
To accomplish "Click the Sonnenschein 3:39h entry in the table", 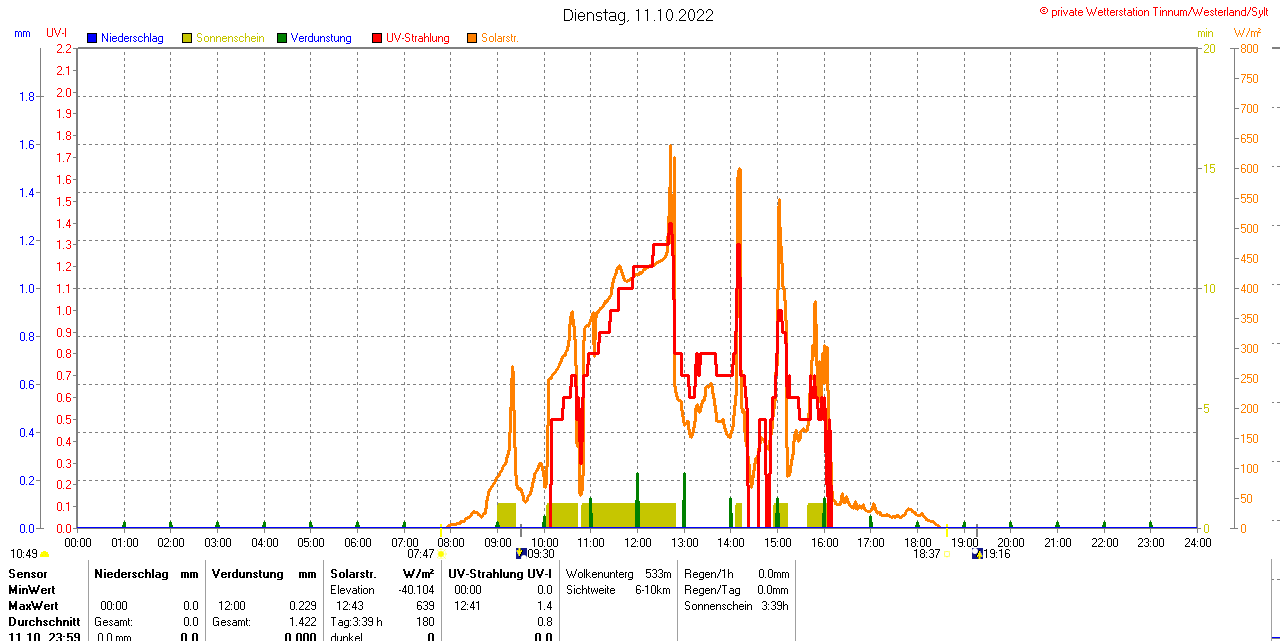I will [735, 606].
